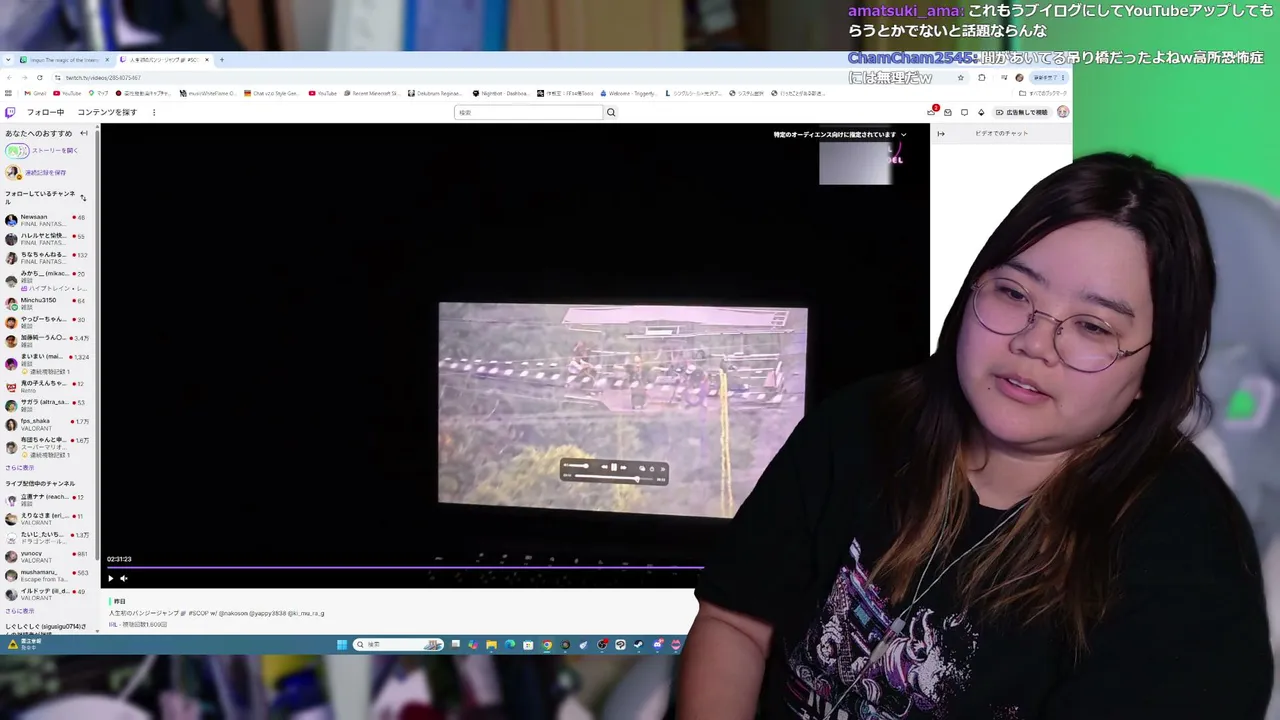Open the マップ bookmark
1280x720 pixels.
click(x=98, y=93)
